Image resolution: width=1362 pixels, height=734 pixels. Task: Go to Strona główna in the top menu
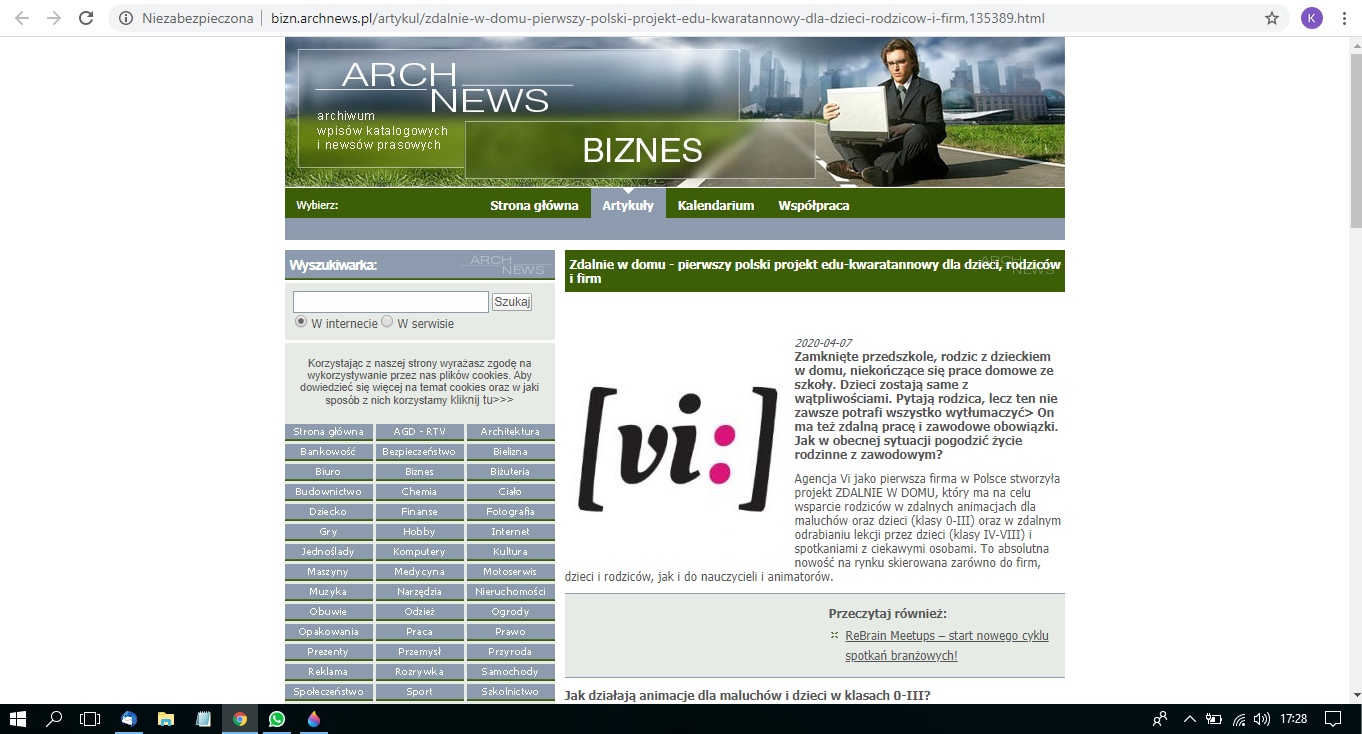[534, 205]
